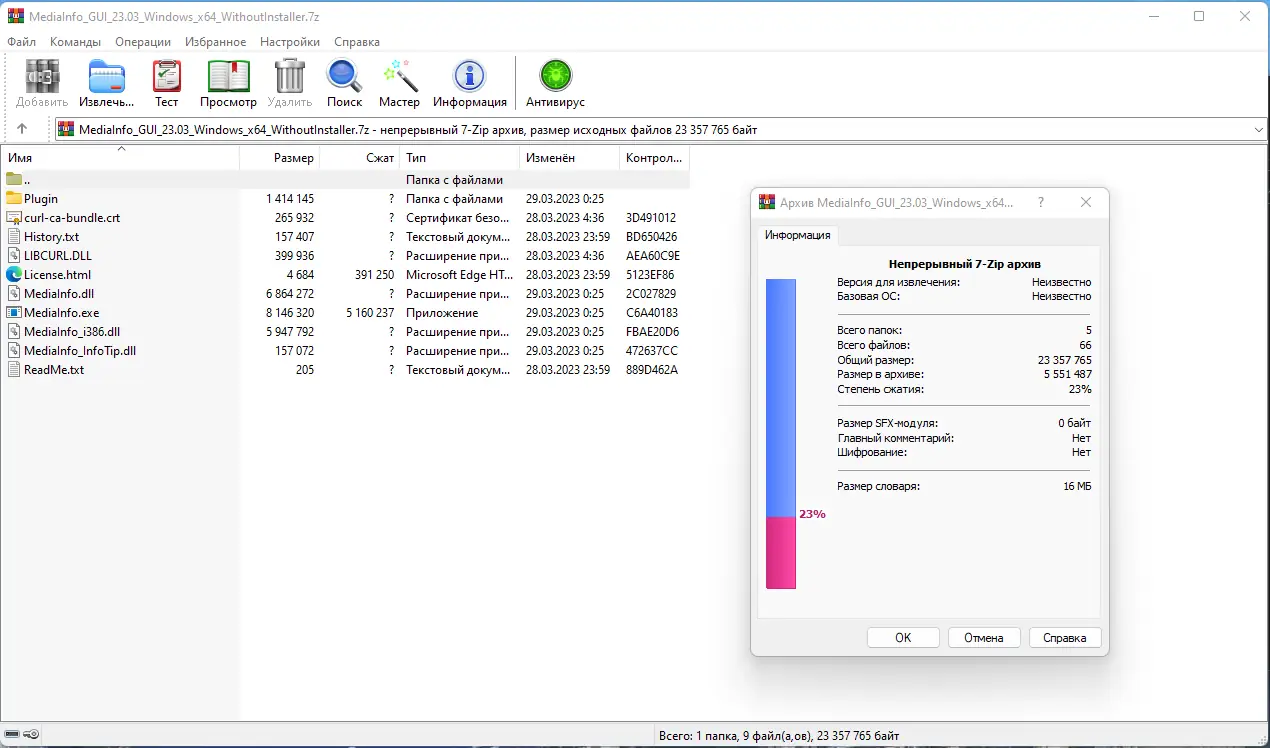This screenshot has height=748, width=1270.
Task: Open the Справка menu
Action: click(x=357, y=42)
